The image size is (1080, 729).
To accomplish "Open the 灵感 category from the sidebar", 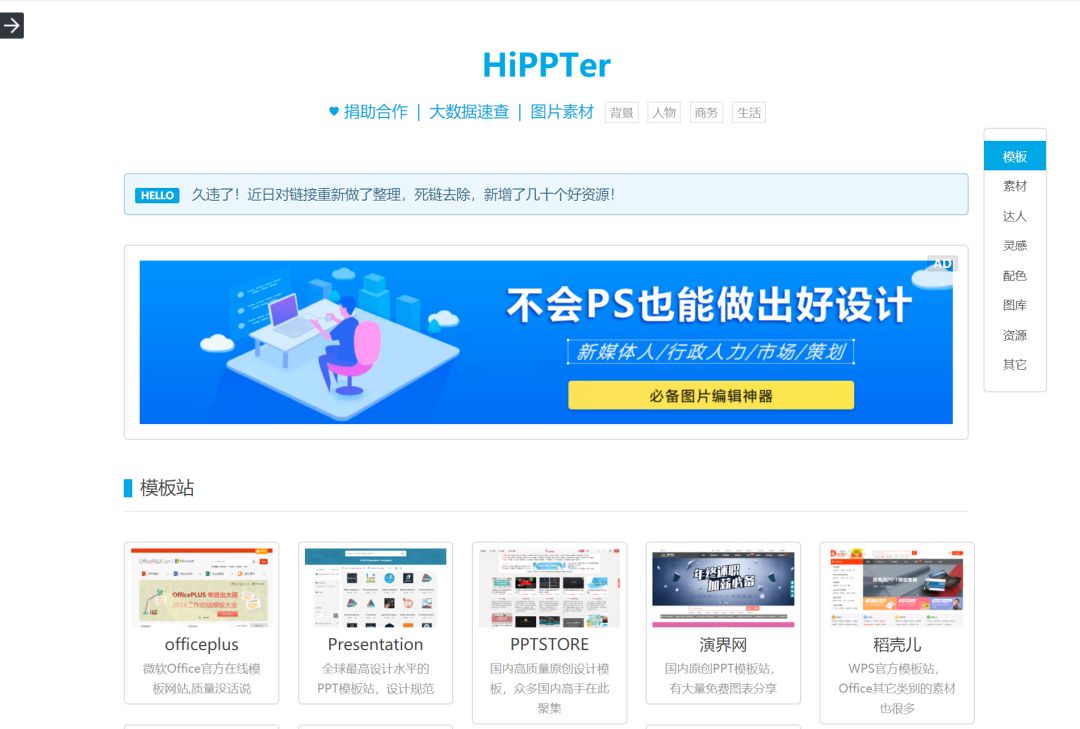I will 1015,245.
